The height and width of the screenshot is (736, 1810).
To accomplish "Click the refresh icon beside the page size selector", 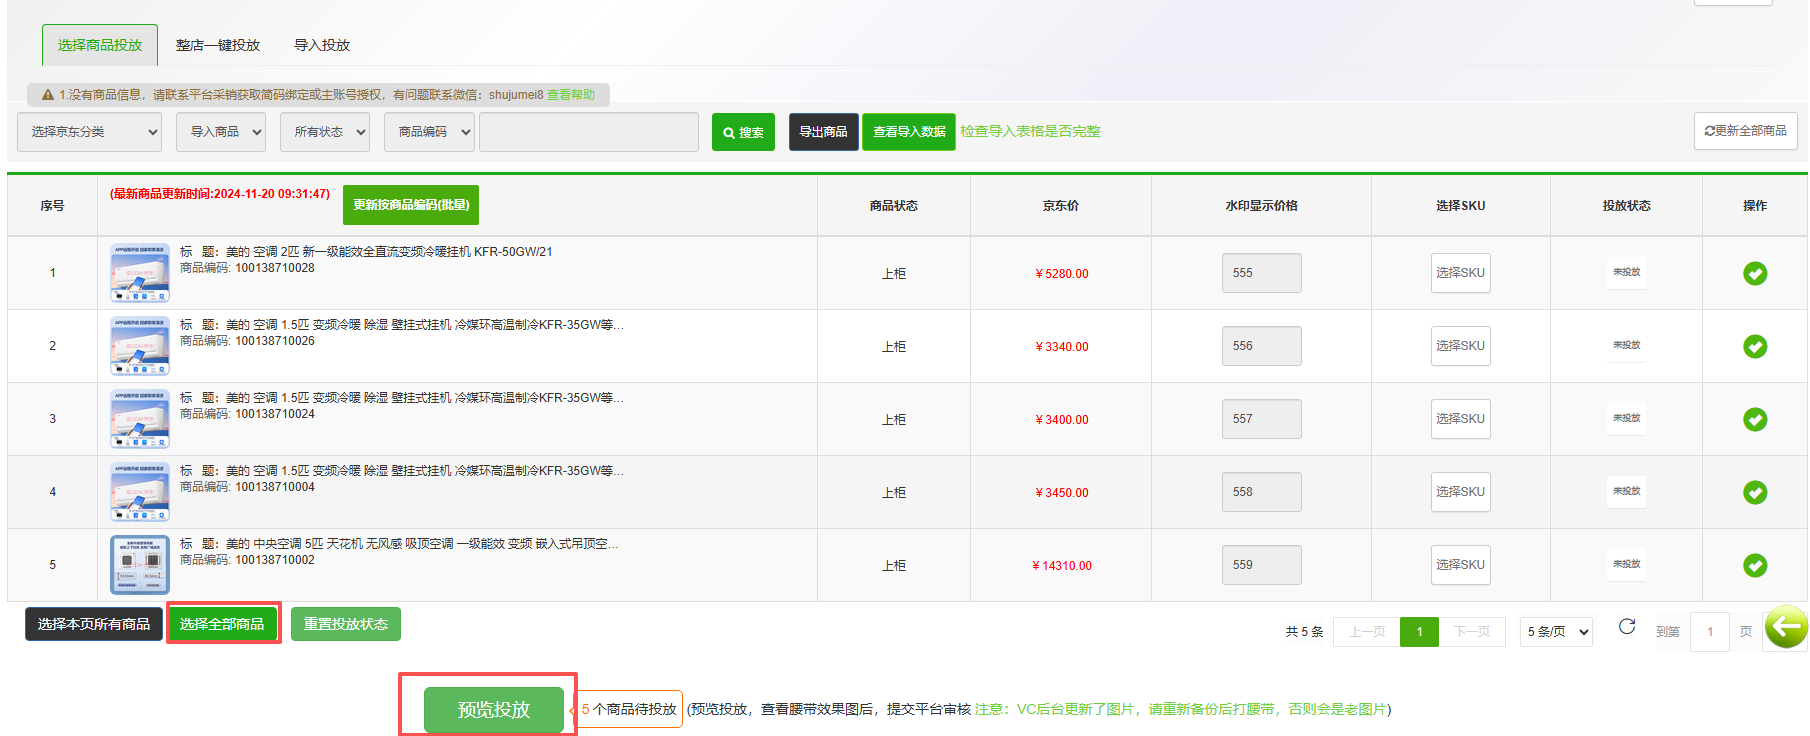I will click(1627, 627).
